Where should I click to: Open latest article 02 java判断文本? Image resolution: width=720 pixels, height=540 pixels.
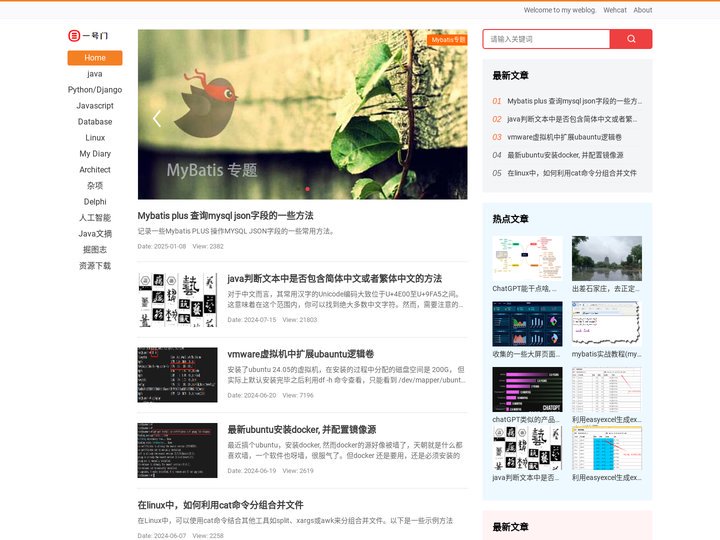coord(572,119)
